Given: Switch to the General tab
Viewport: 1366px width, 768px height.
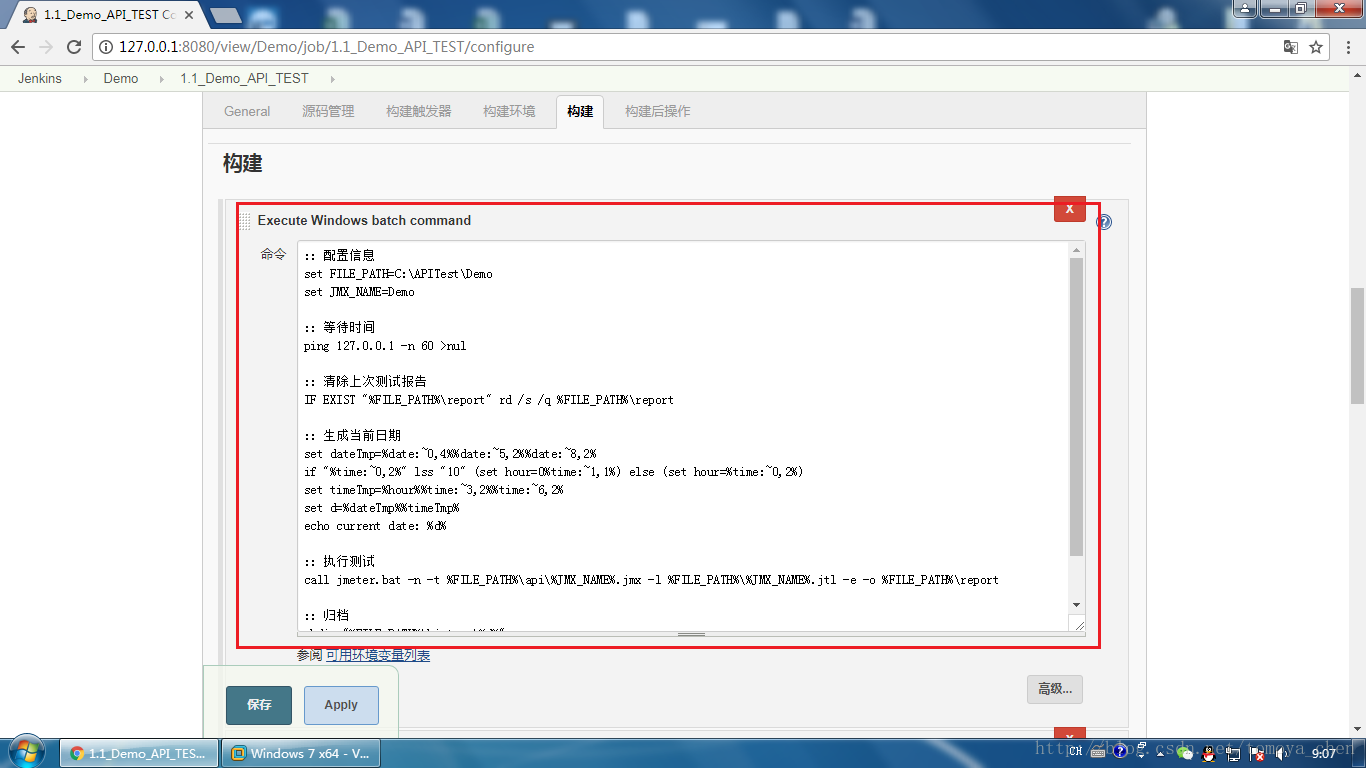Looking at the screenshot, I should 247,112.
